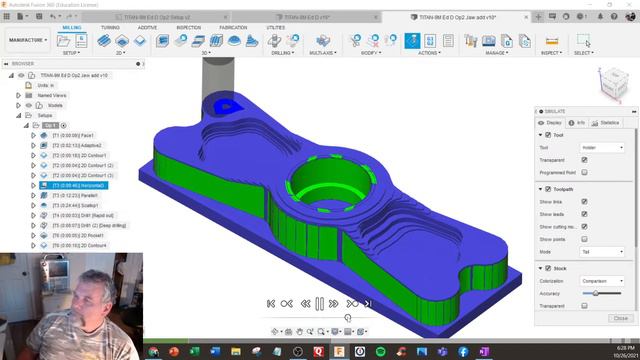Image resolution: width=640 pixels, height=360 pixels.
Task: Click the Bore/thread drilling icon
Action: click(x=292, y=40)
